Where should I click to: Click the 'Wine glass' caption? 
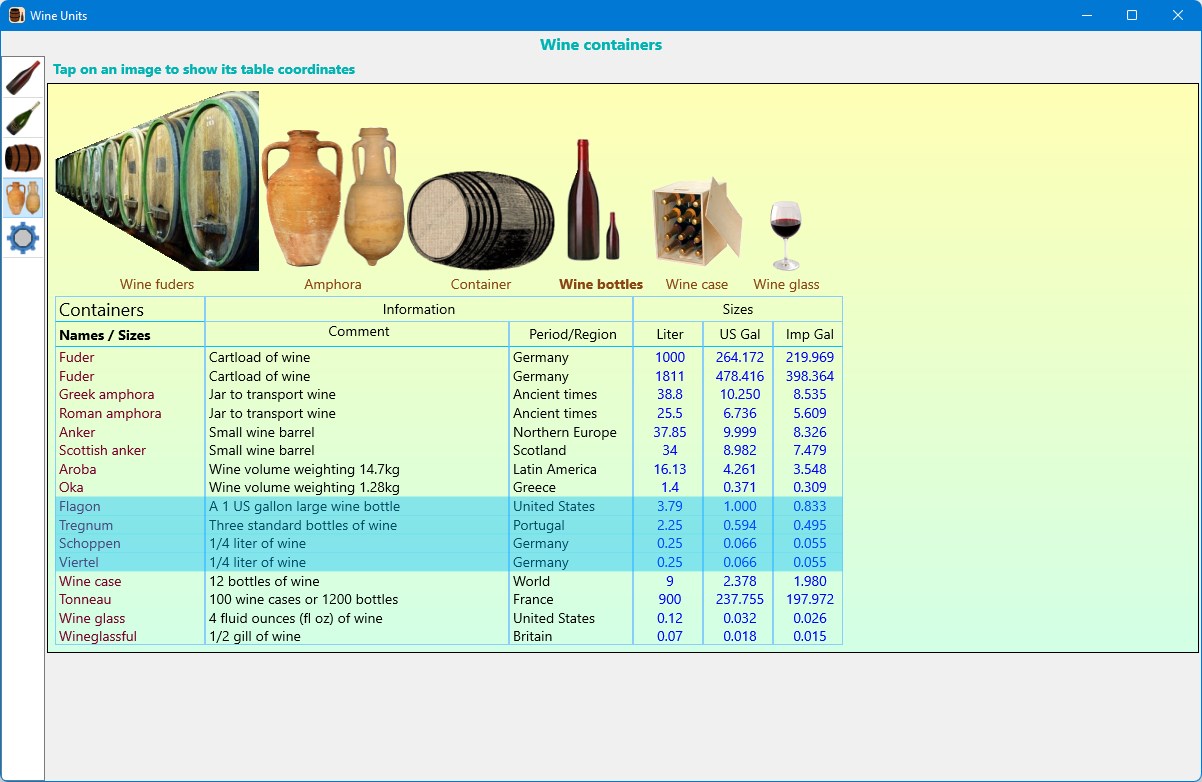[786, 284]
